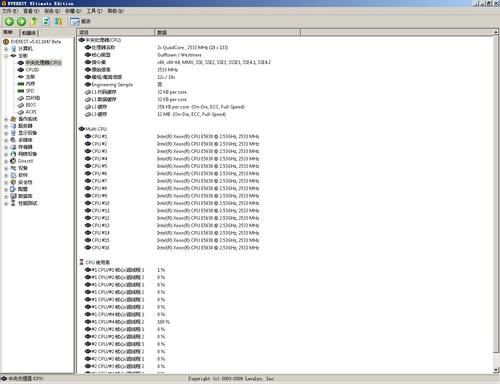Expand the DirectX tree node

(6, 161)
